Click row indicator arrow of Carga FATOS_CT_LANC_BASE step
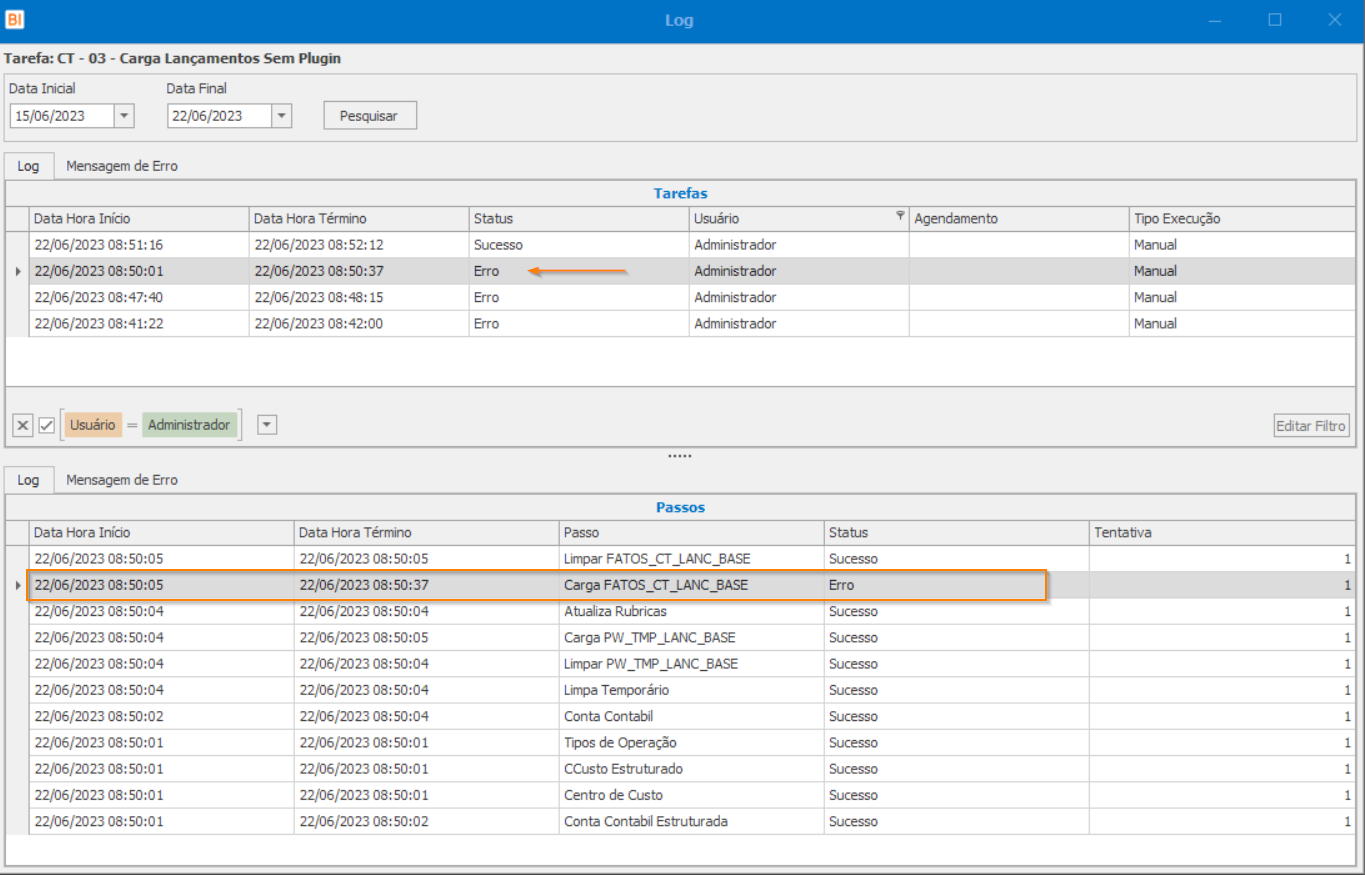The width and height of the screenshot is (1365, 875). tap(17, 585)
